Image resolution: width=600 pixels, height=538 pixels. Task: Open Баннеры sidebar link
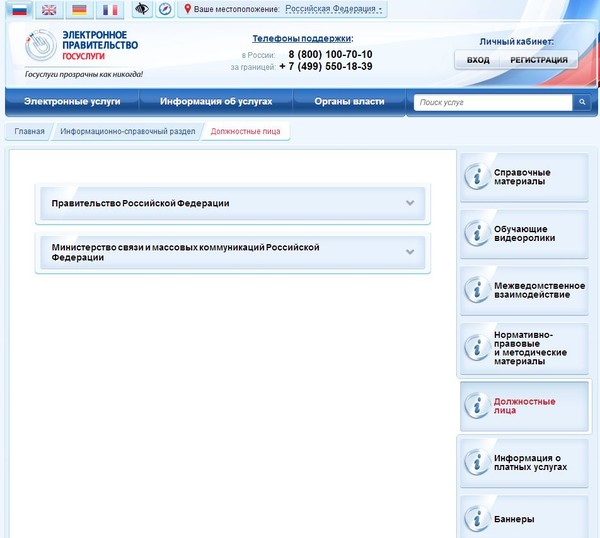pyautogui.click(x=524, y=519)
